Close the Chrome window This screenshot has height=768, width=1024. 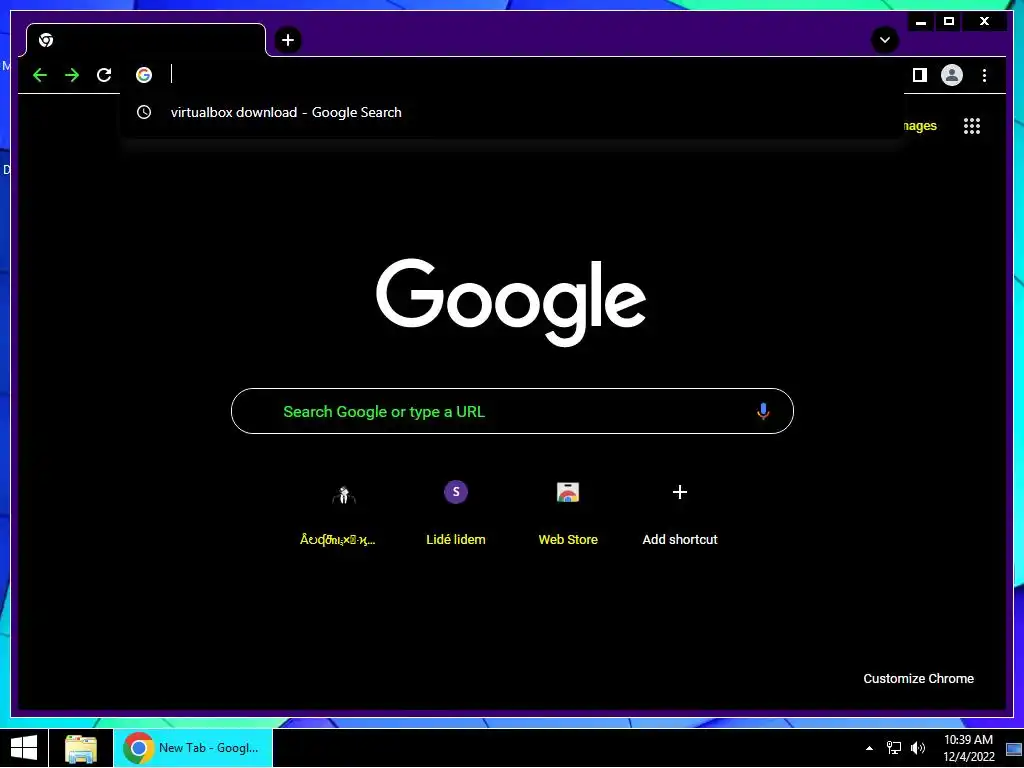coord(984,22)
